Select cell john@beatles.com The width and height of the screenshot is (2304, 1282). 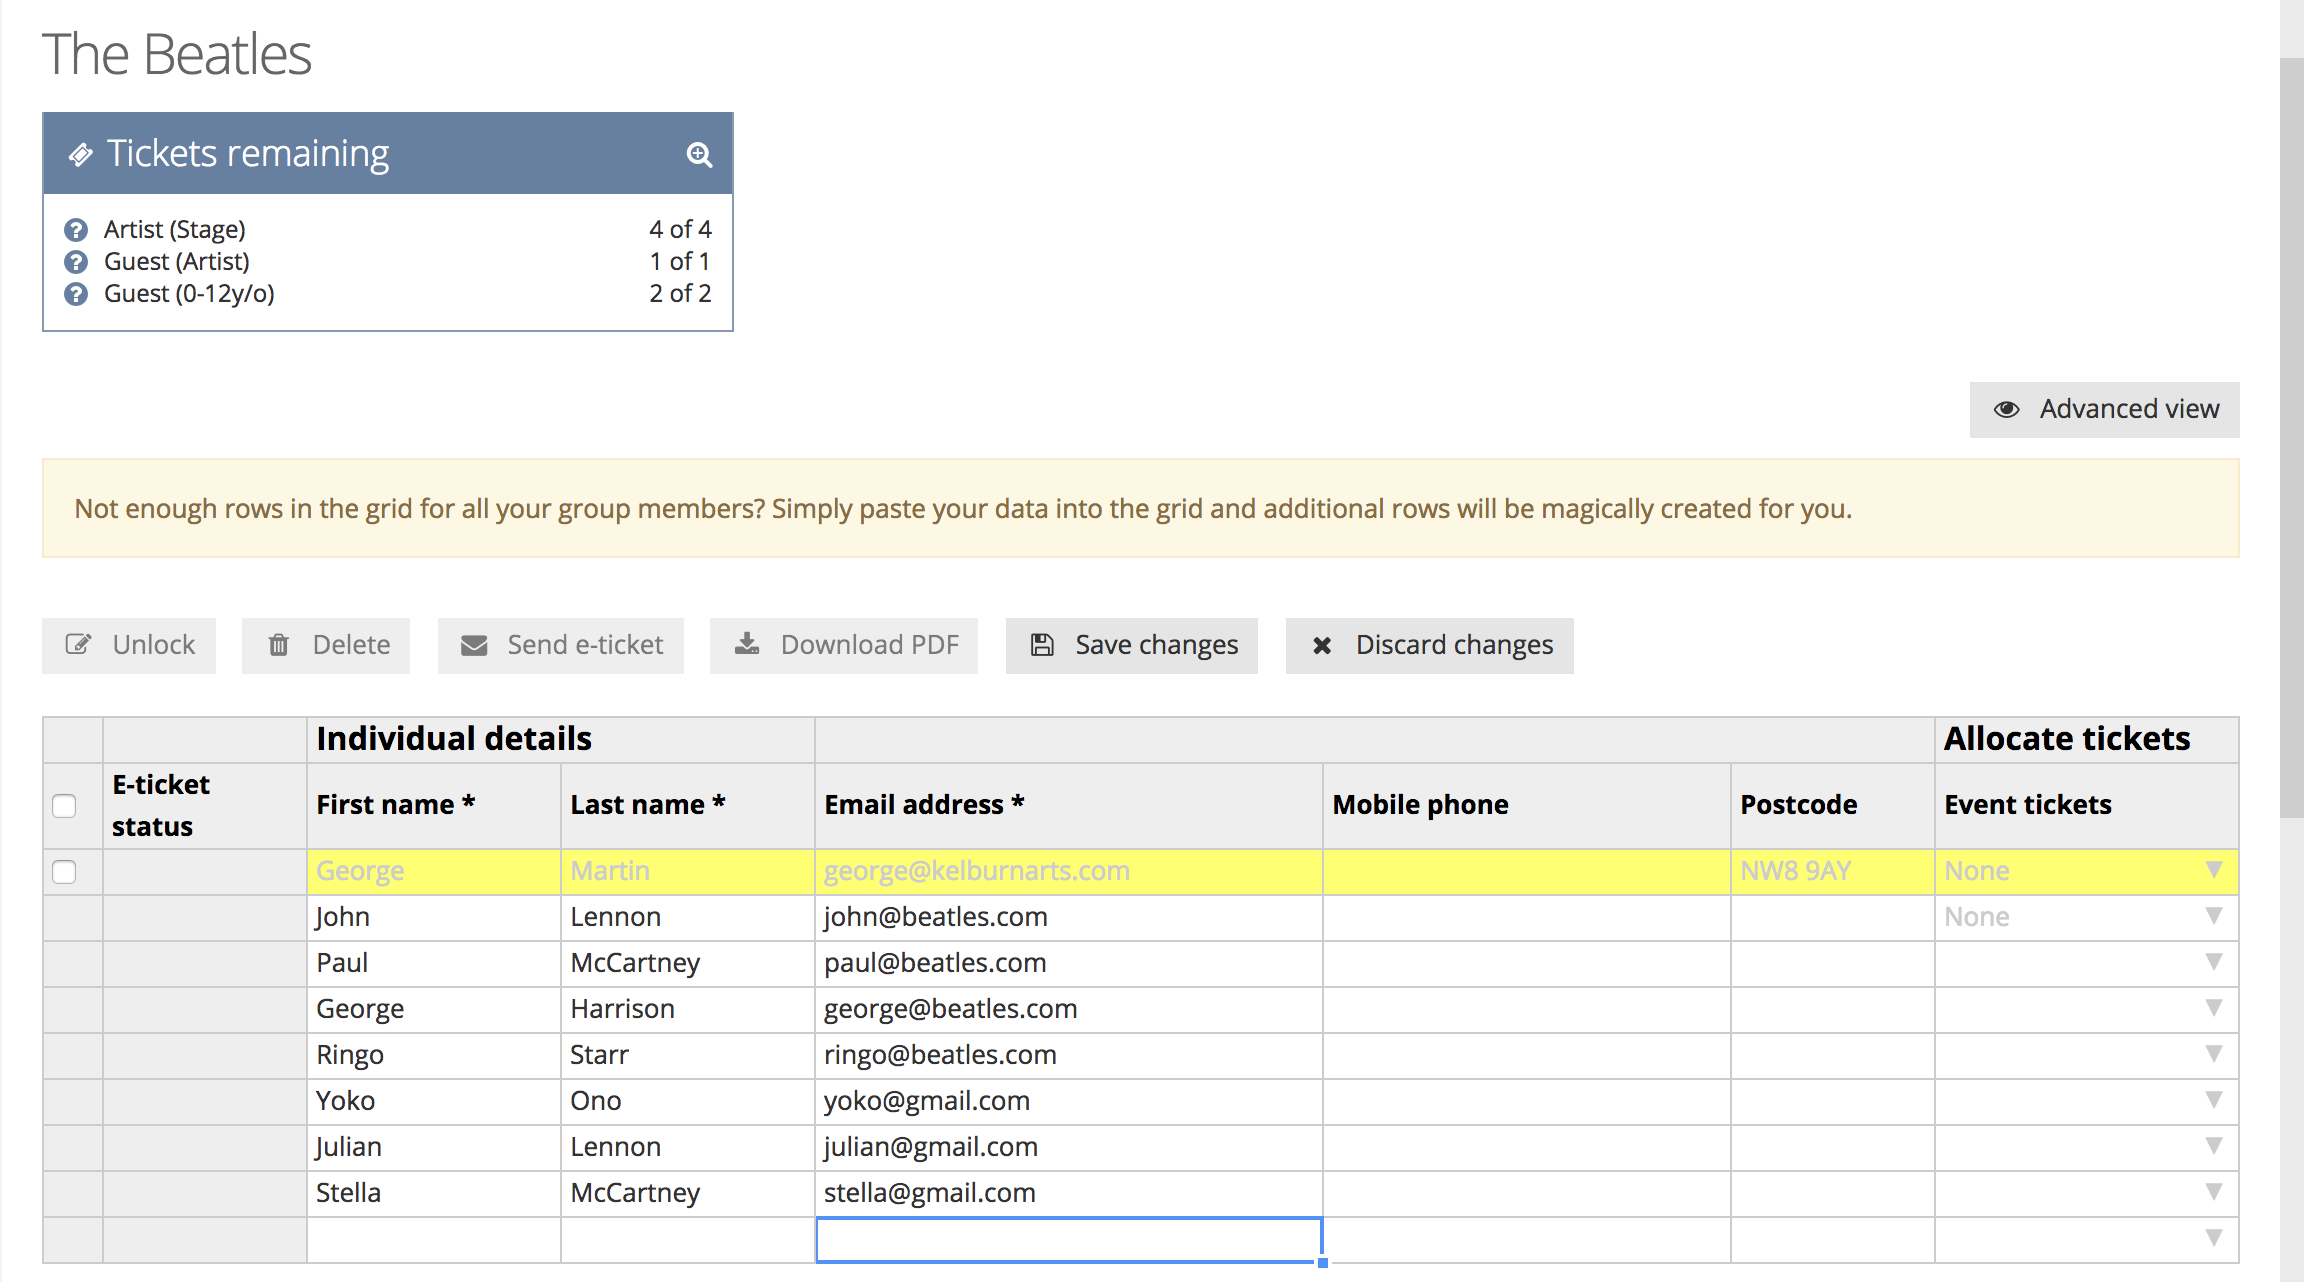(x=1069, y=917)
